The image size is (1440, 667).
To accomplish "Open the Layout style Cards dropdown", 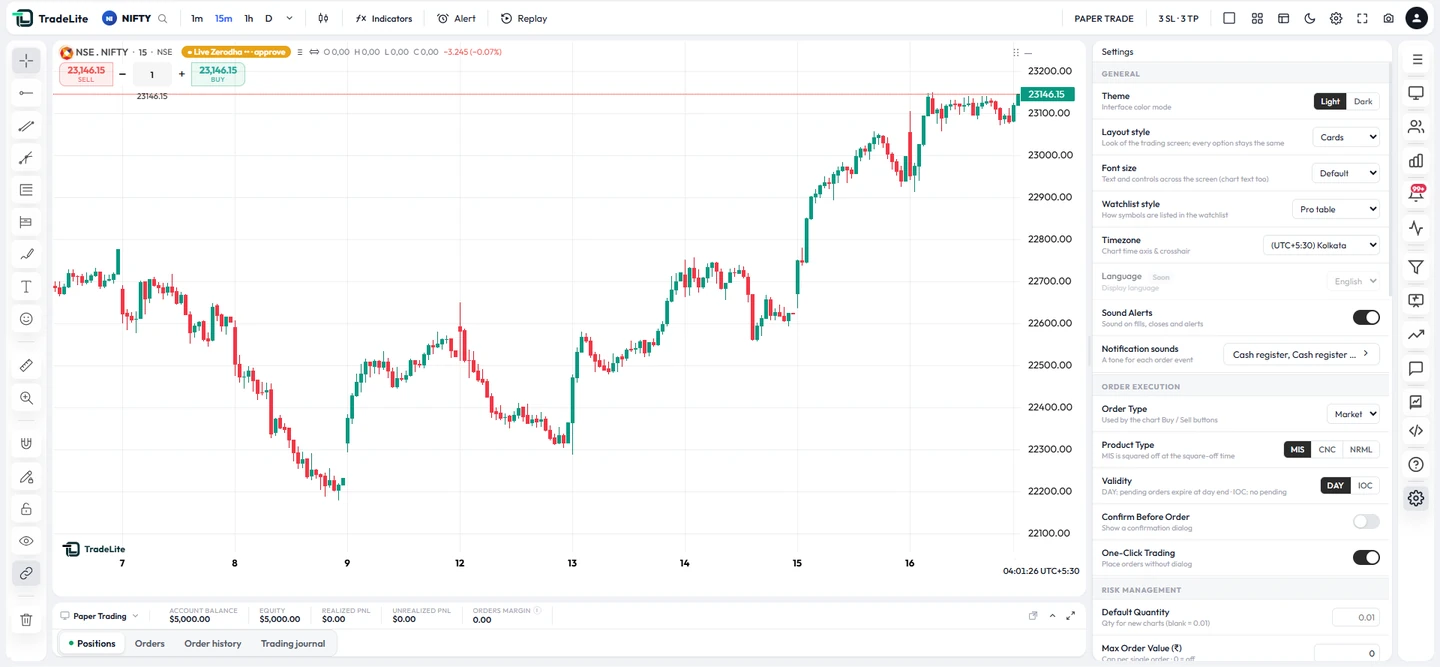I will [1346, 137].
